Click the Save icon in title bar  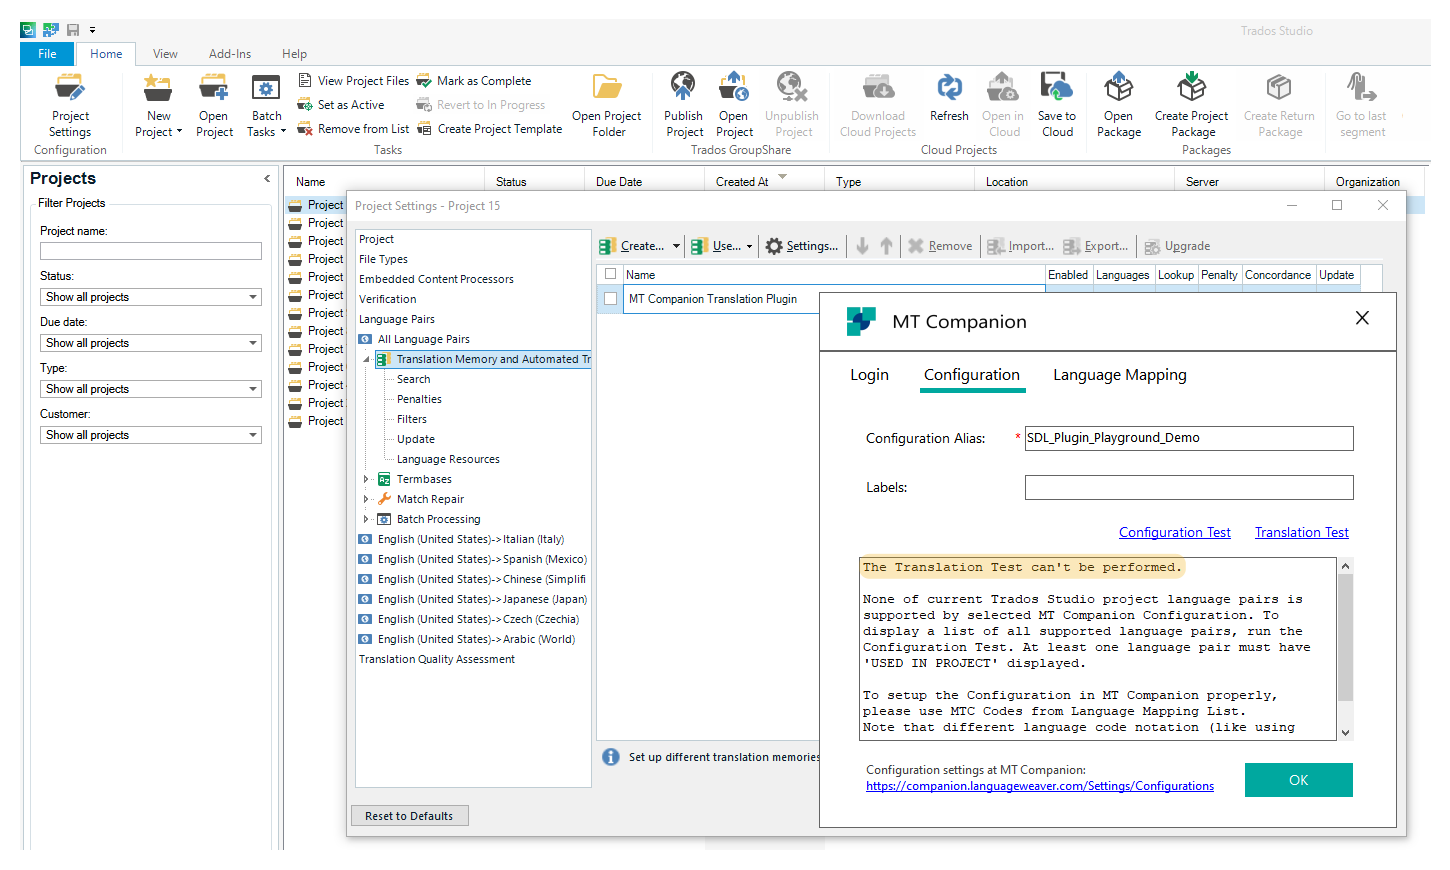(x=73, y=30)
